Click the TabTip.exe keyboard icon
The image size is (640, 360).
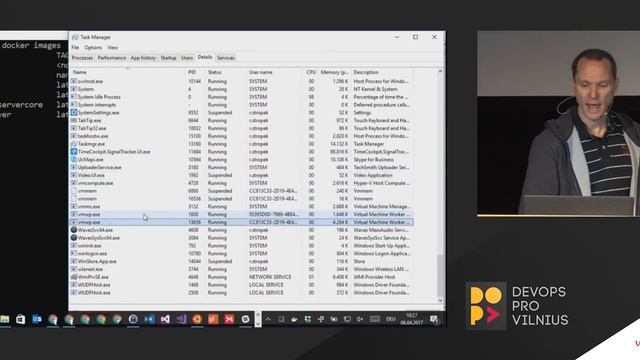[74, 120]
